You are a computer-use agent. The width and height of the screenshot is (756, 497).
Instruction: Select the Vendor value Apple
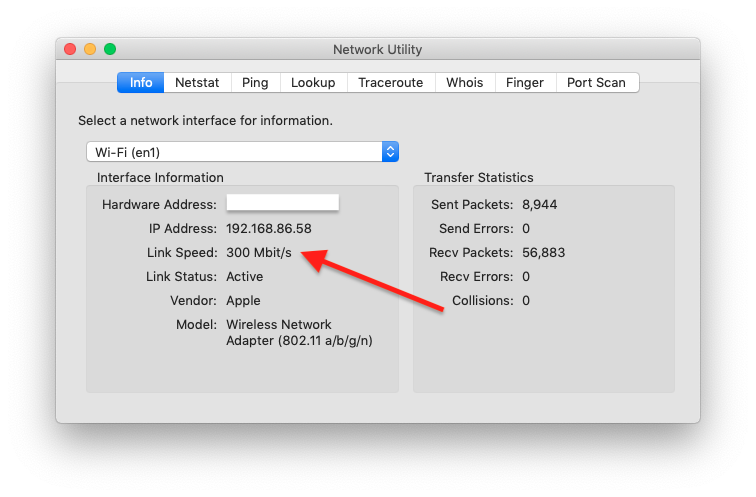(243, 301)
